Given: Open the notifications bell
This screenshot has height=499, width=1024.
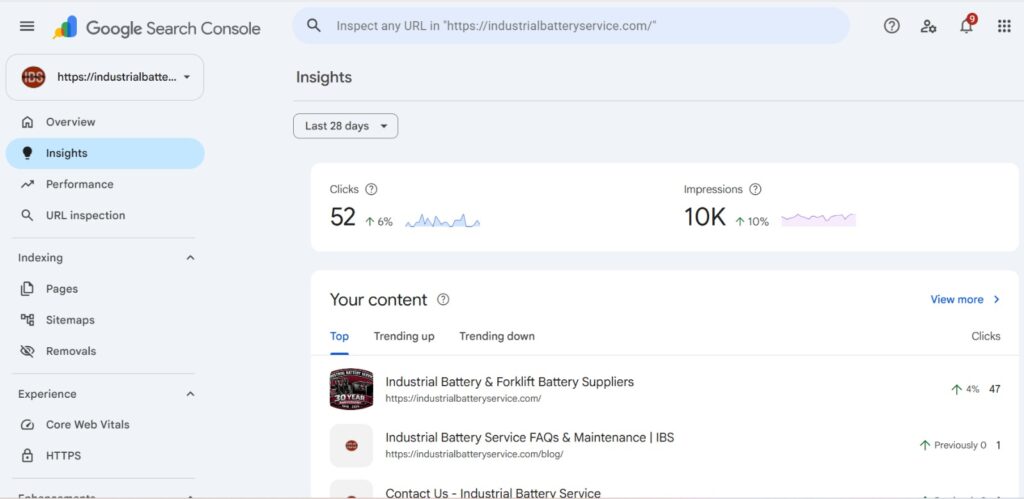Looking at the screenshot, I should tap(967, 26).
